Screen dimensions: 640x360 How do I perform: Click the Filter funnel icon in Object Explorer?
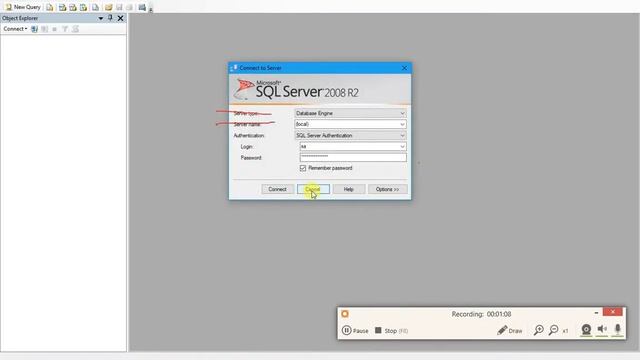(65, 29)
